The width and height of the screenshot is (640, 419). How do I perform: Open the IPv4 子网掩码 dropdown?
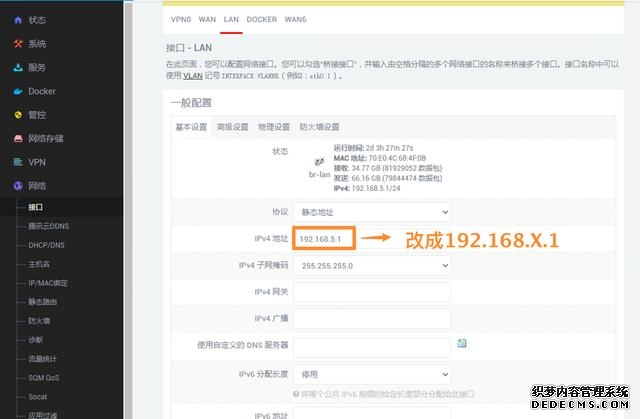[x=372, y=266]
